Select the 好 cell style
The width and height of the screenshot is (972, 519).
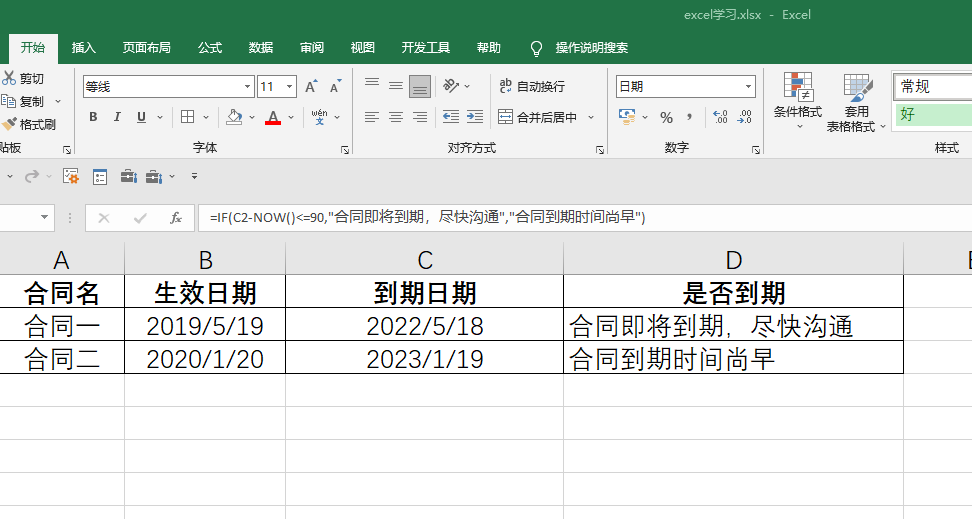933,114
